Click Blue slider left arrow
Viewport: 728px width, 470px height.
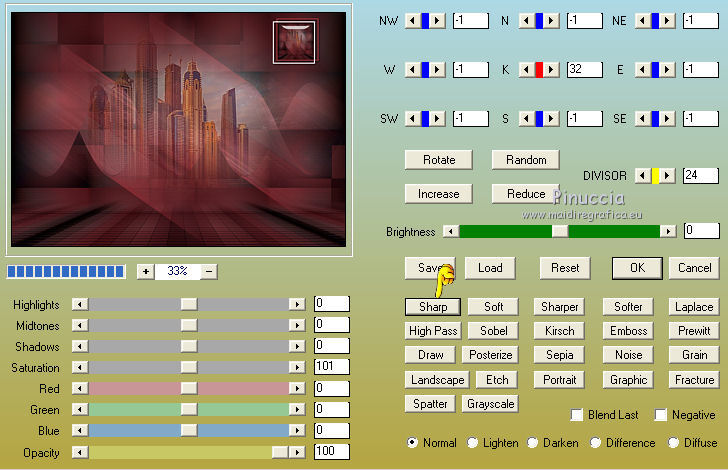pyautogui.click(x=80, y=431)
